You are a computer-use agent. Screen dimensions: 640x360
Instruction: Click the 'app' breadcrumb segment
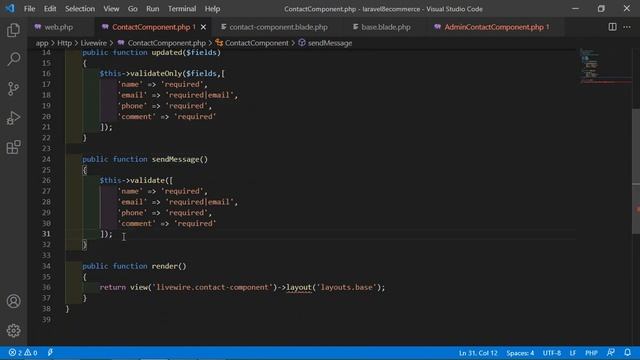[42, 43]
